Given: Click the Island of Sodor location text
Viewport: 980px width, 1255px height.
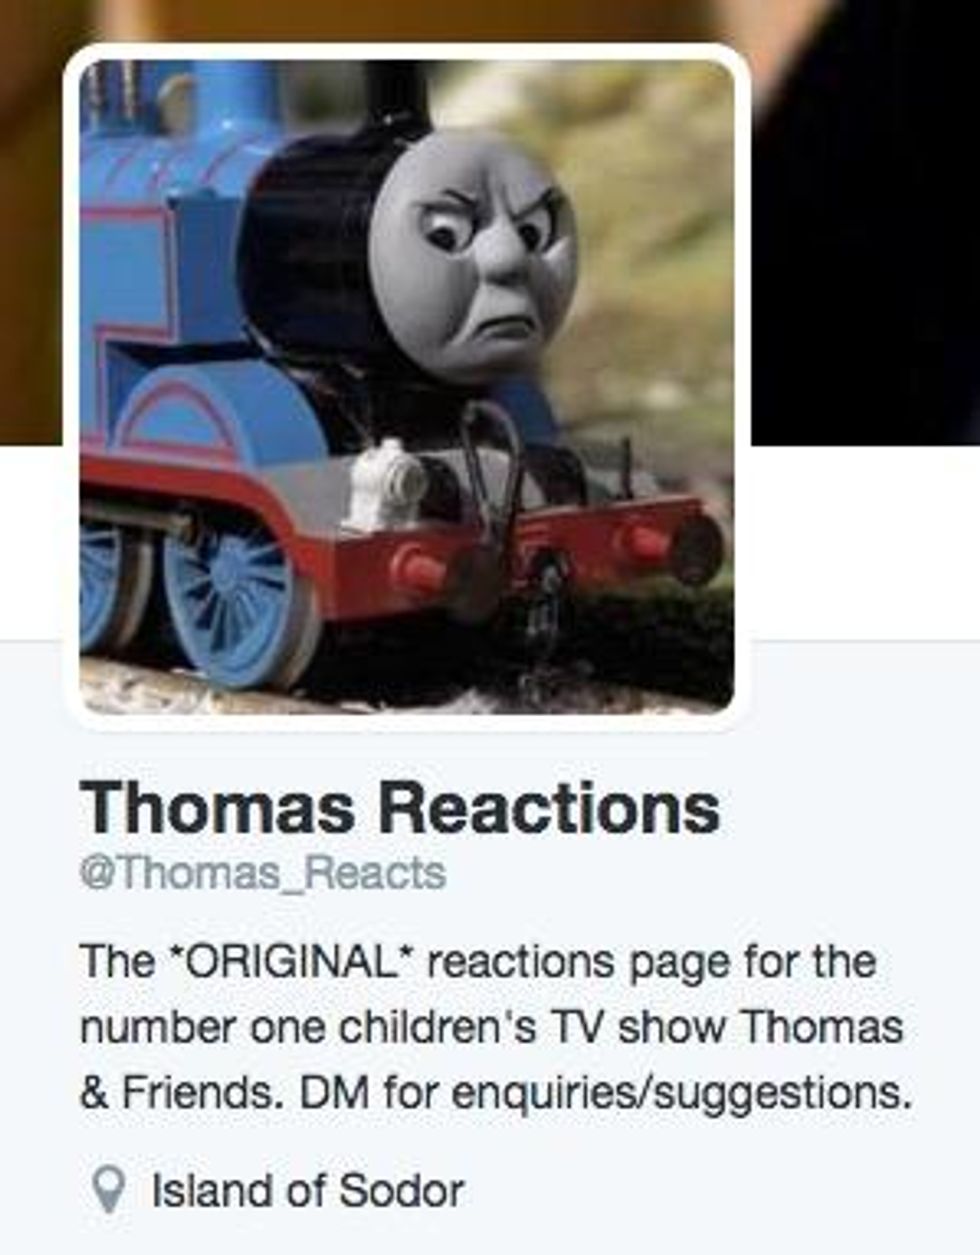Looking at the screenshot, I should coord(307,1190).
